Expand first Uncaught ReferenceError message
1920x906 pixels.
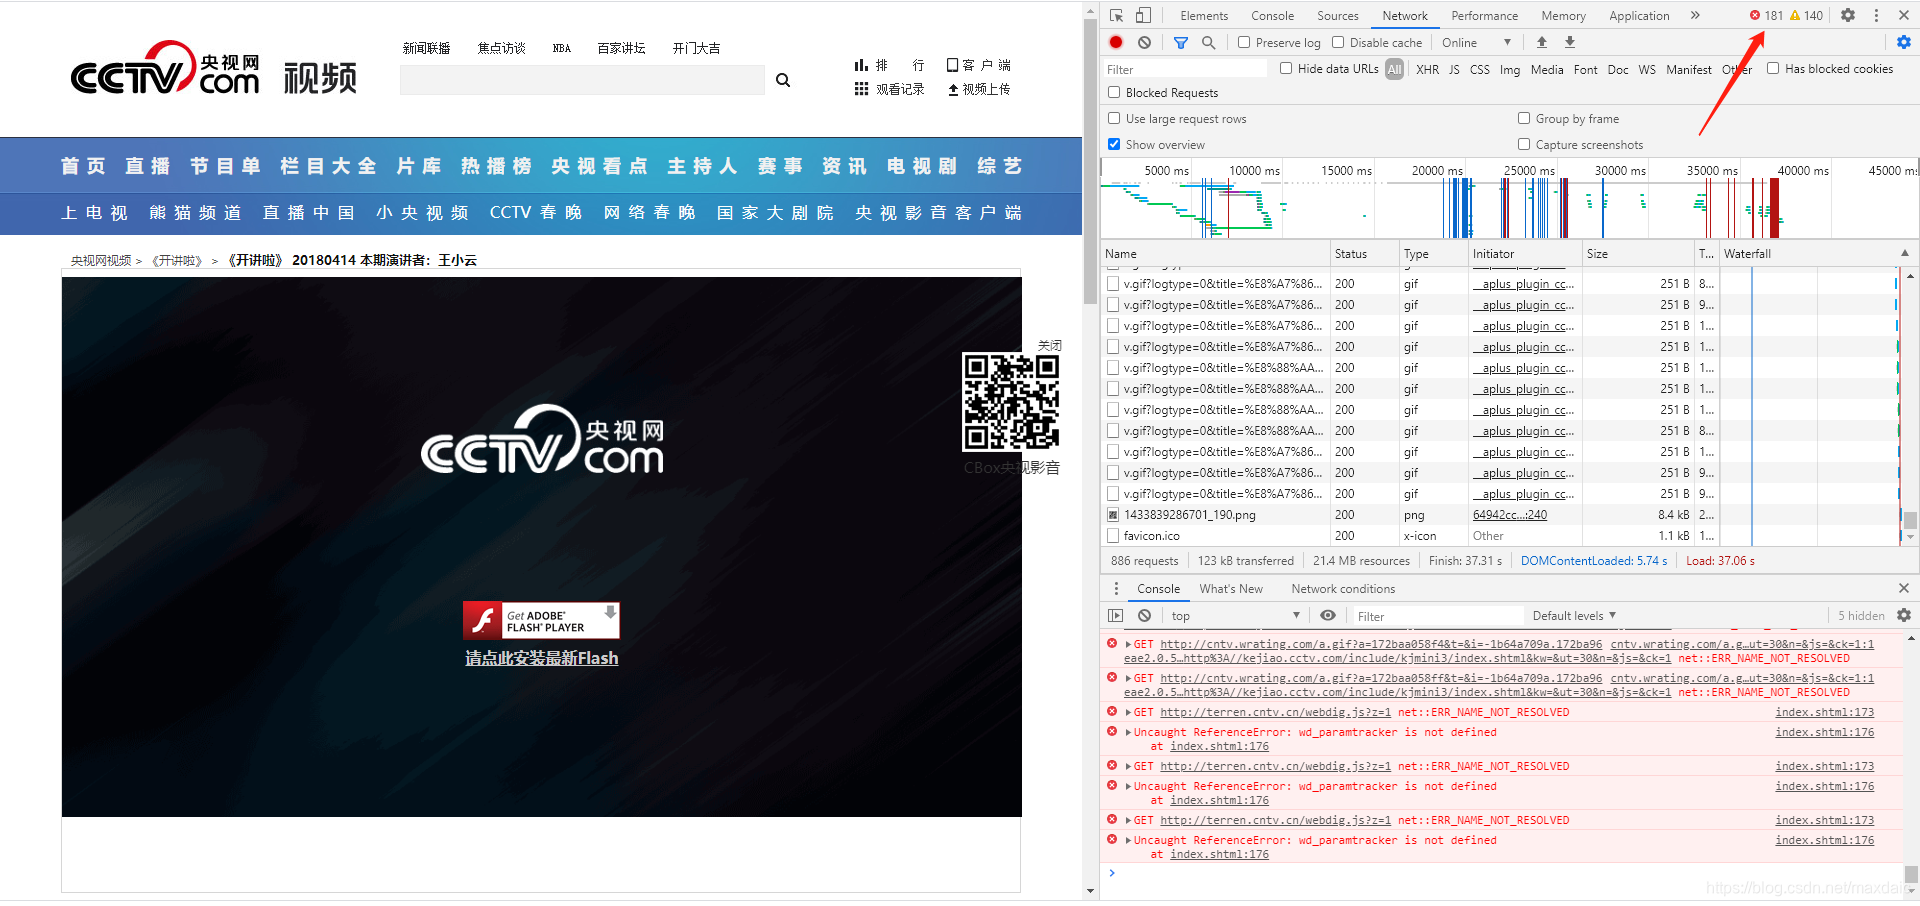tap(1128, 732)
